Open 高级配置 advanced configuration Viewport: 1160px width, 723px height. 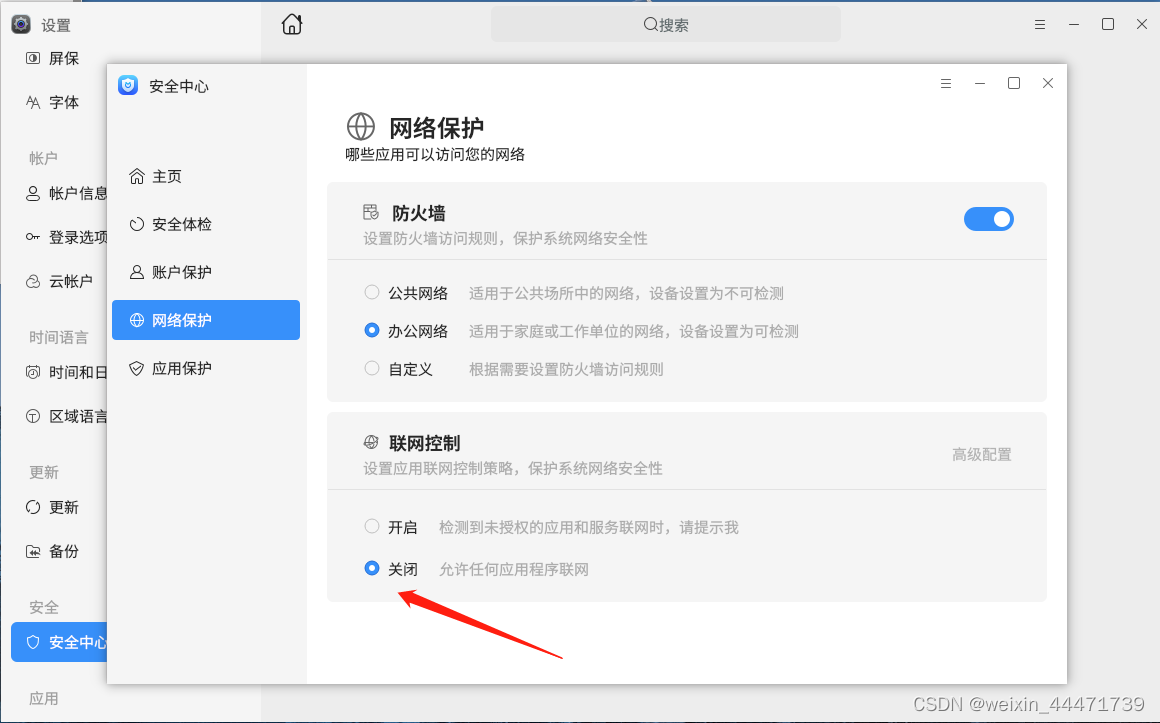click(x=981, y=453)
